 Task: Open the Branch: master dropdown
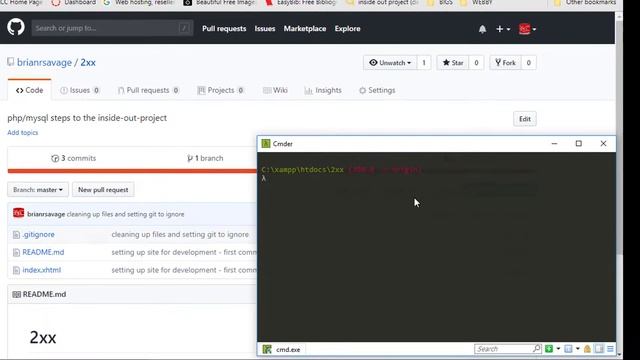(x=38, y=190)
